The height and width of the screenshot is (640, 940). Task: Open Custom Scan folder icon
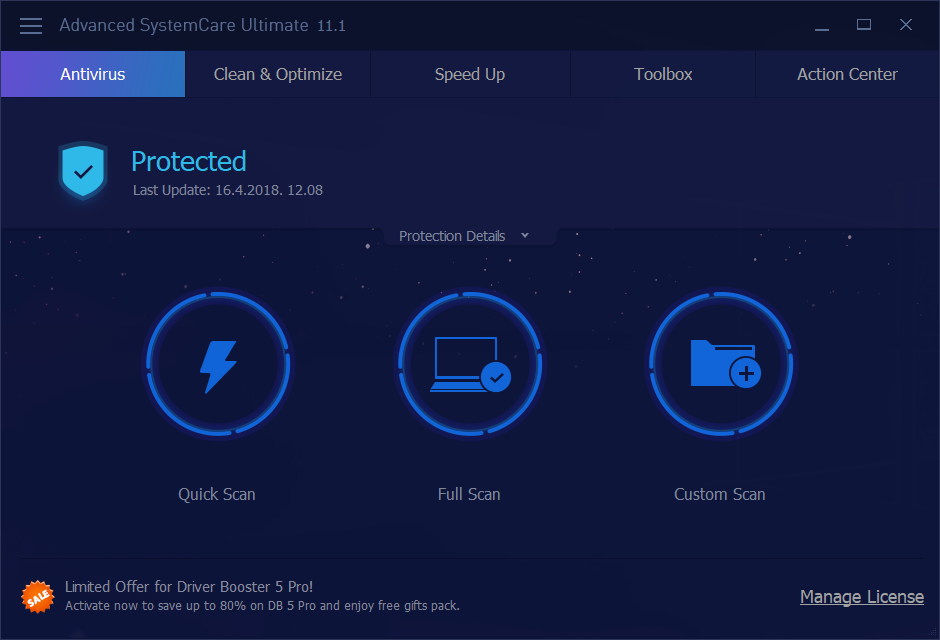point(725,364)
